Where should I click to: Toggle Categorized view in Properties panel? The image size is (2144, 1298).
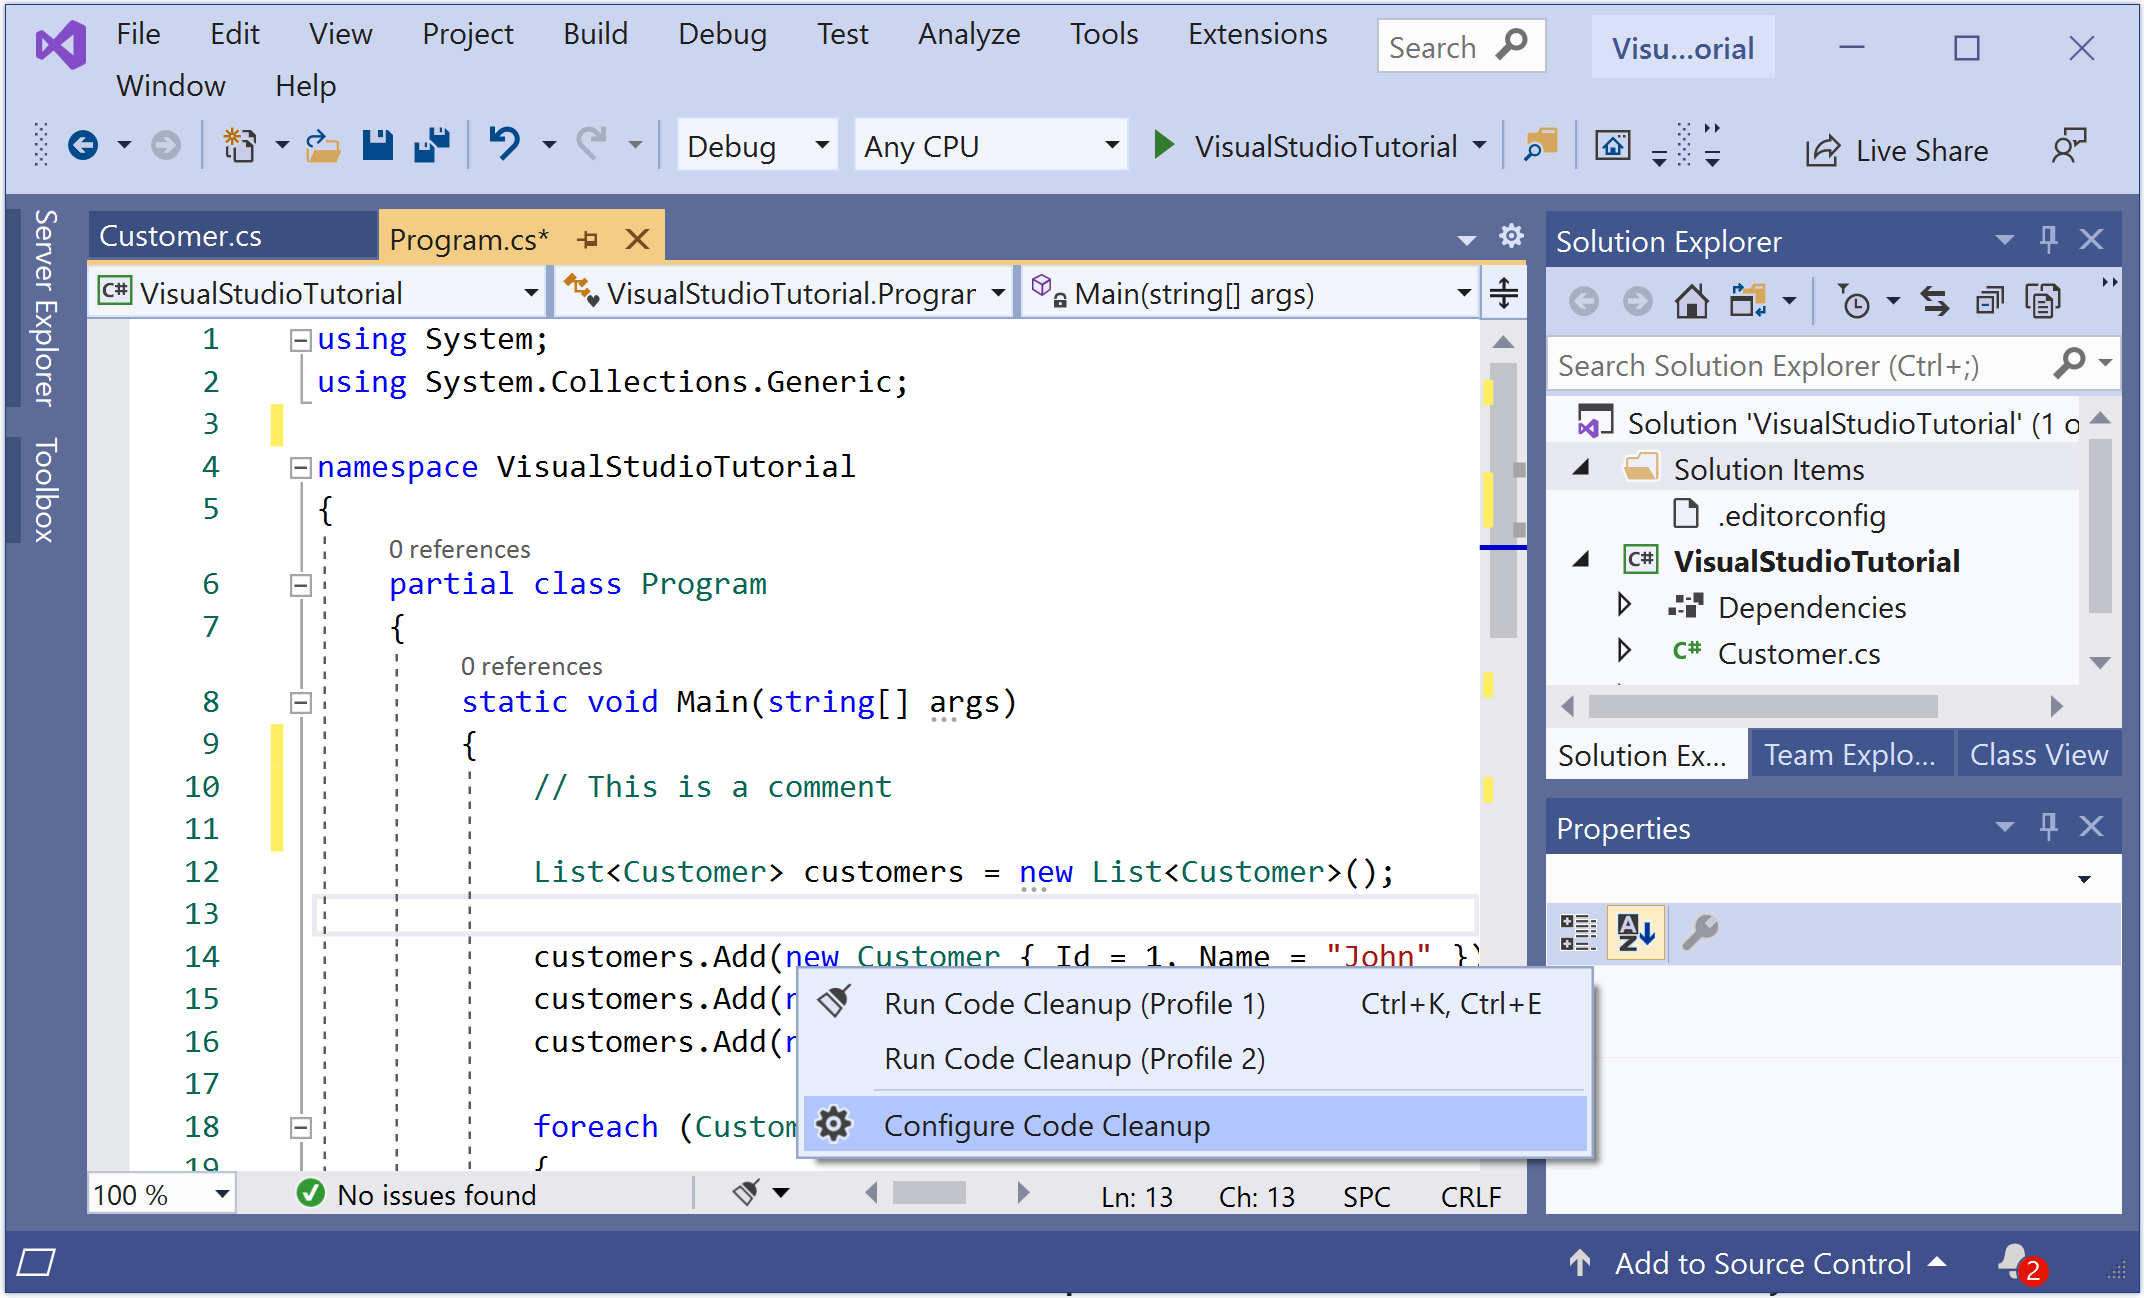click(1578, 932)
